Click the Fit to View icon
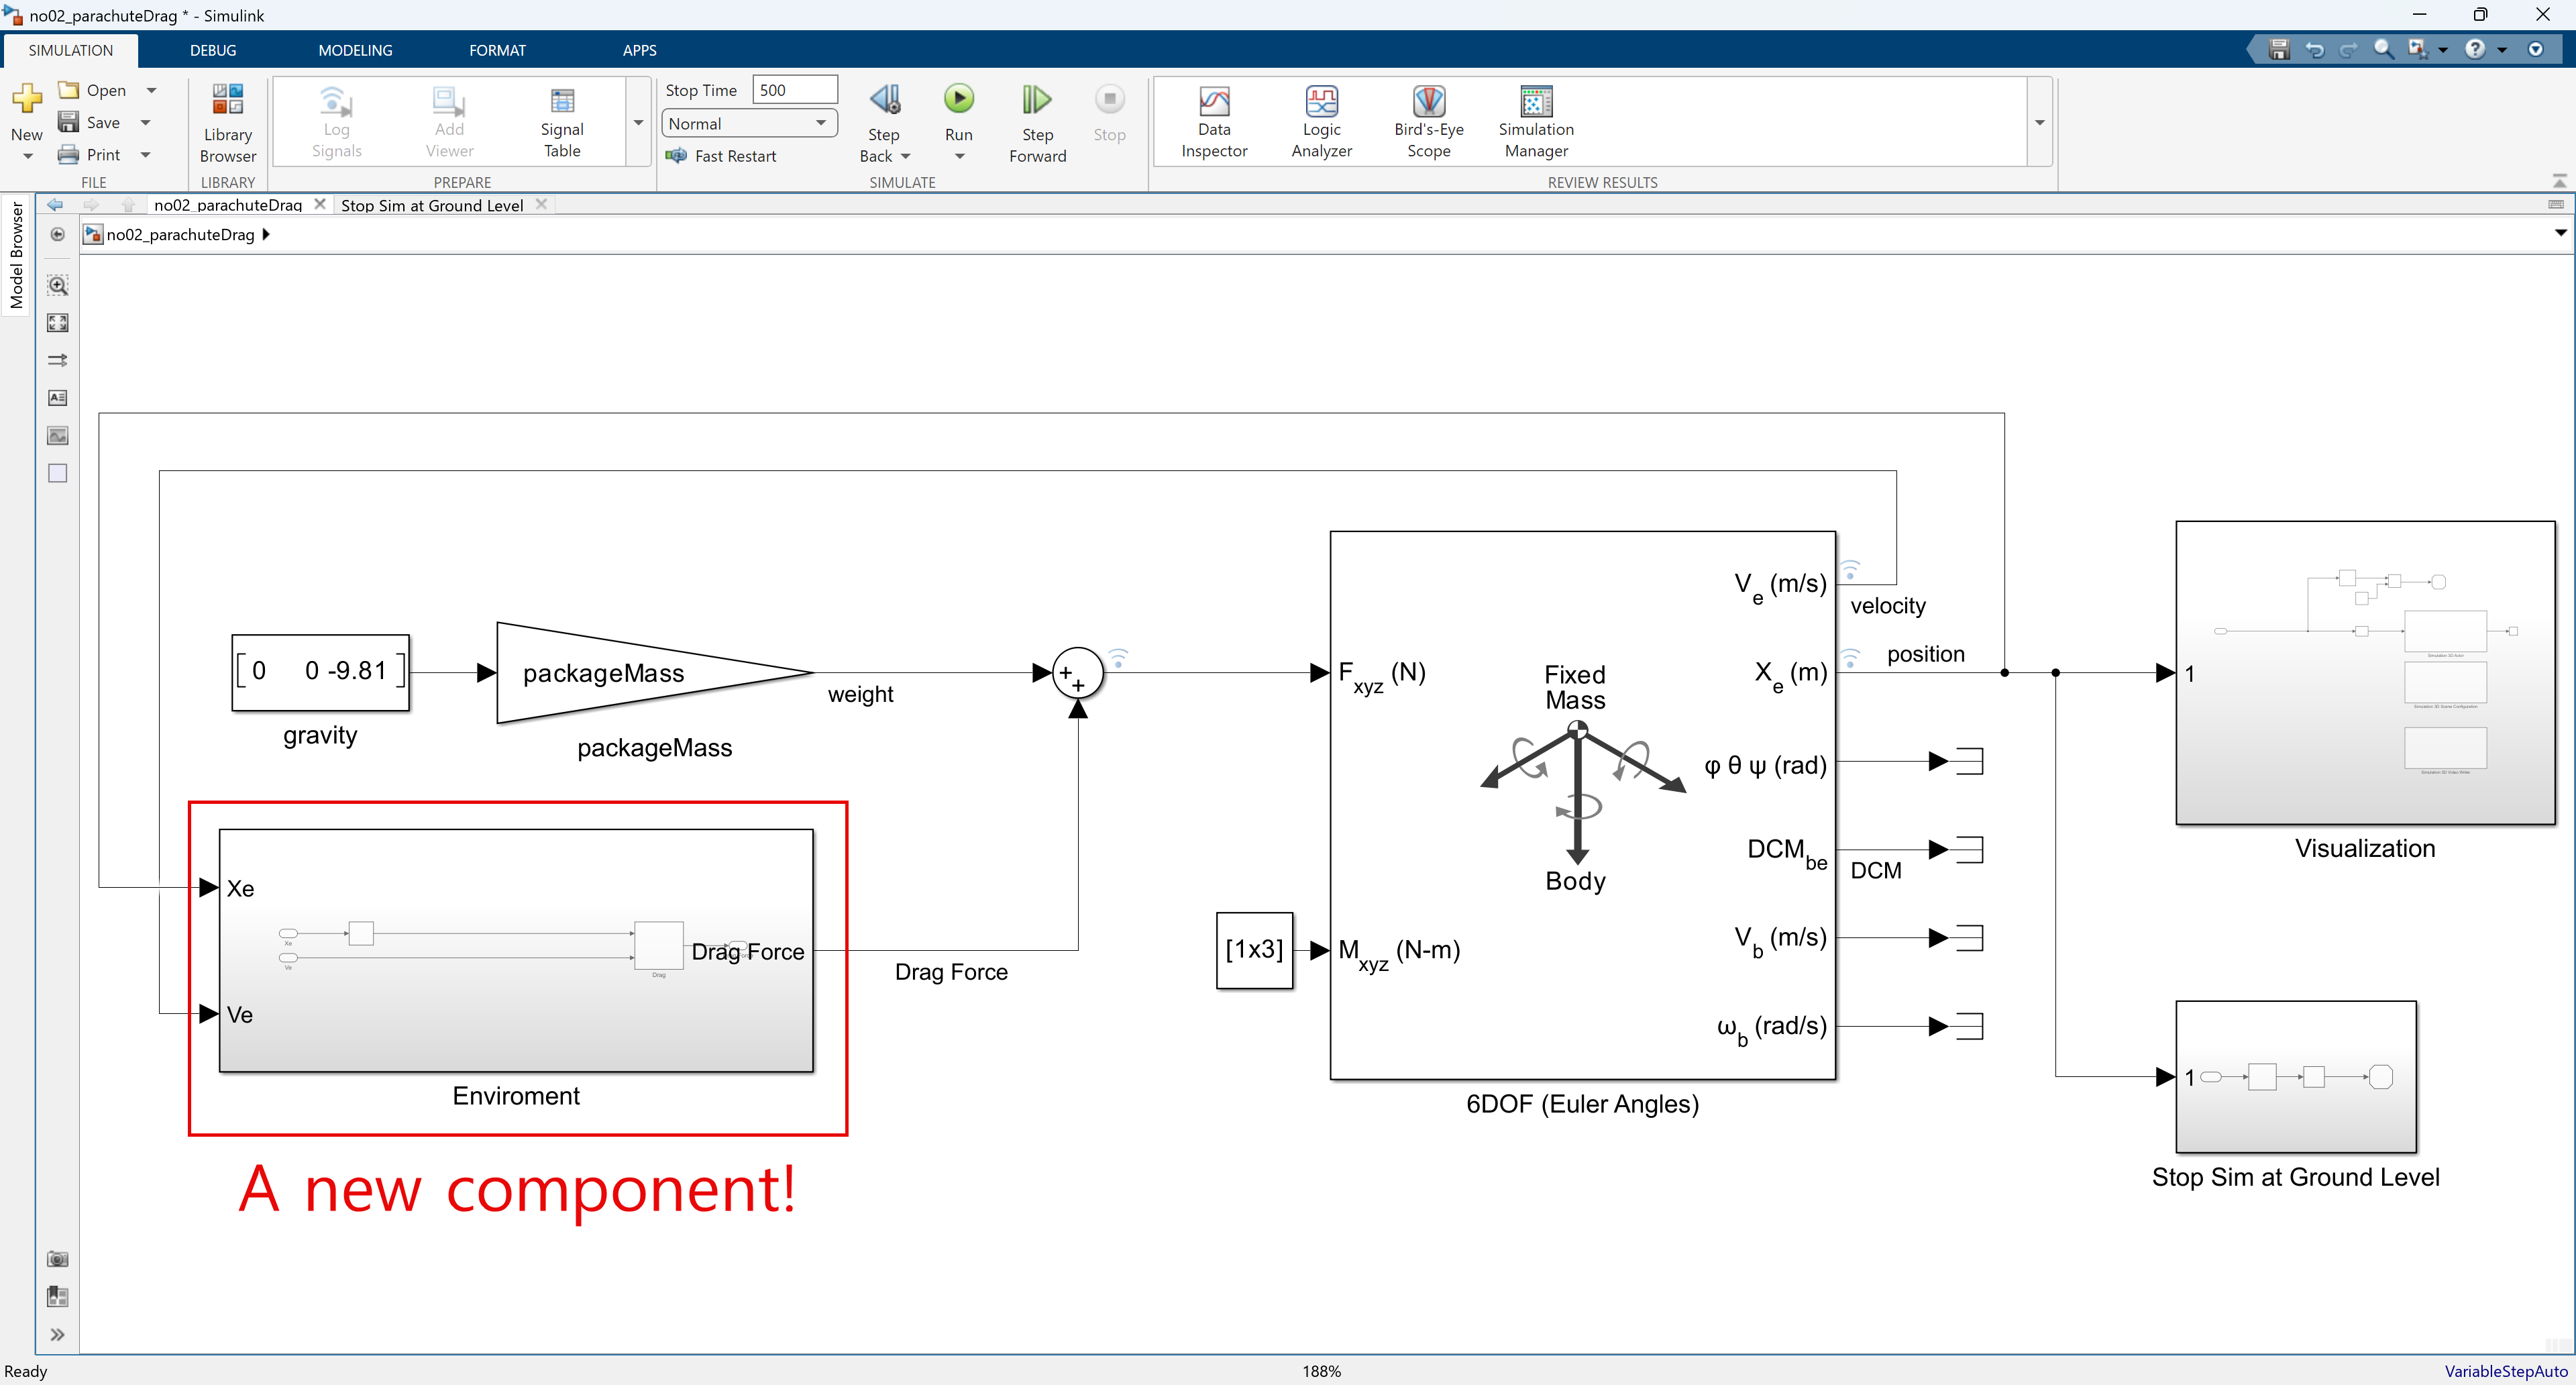Image resolution: width=2576 pixels, height=1385 pixels. (58, 323)
